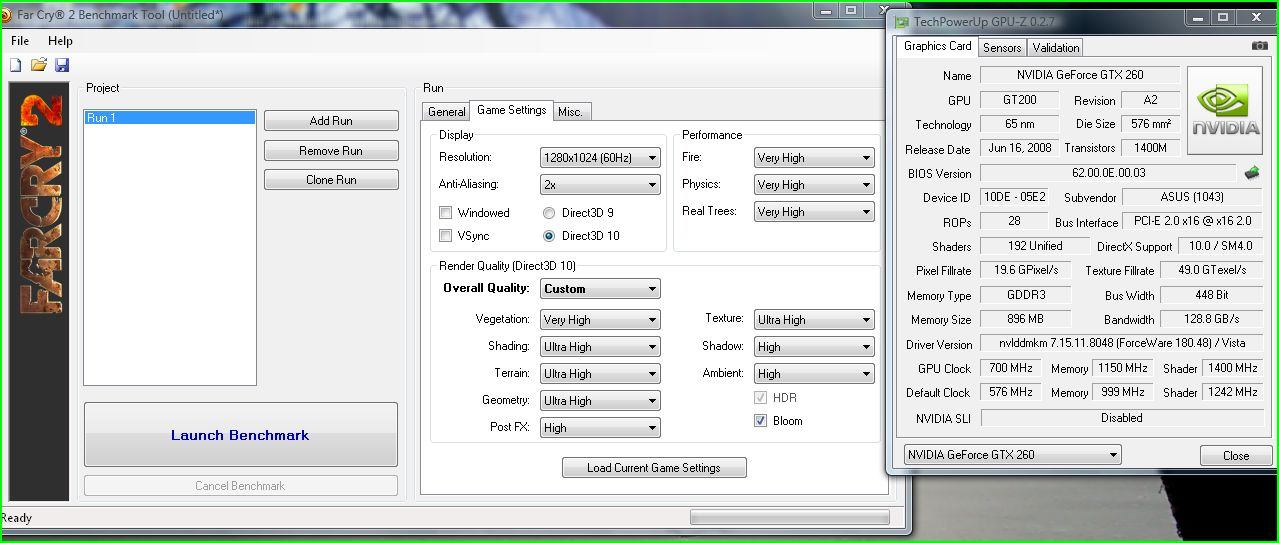Open the Resolution dropdown
Screen dimensions: 1279x543
pyautogui.click(x=600, y=158)
